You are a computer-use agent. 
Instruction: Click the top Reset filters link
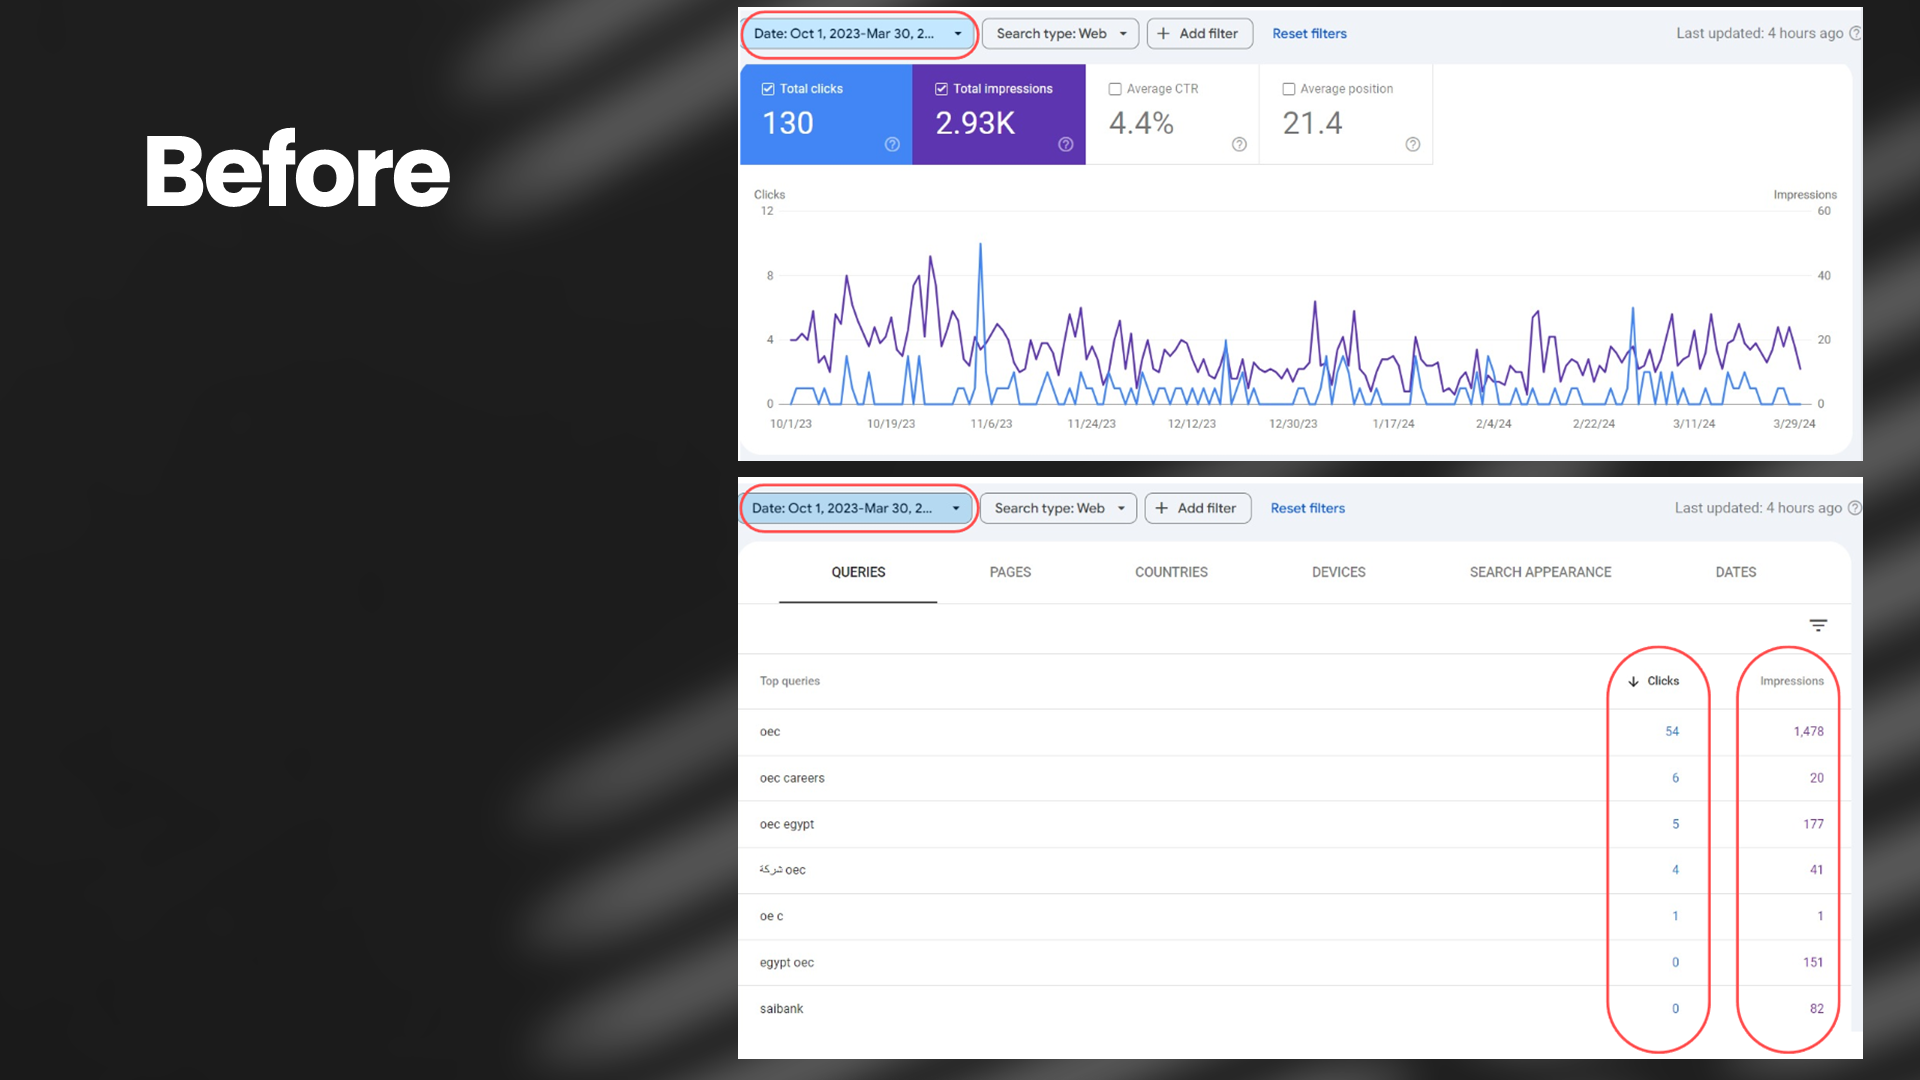click(1309, 33)
